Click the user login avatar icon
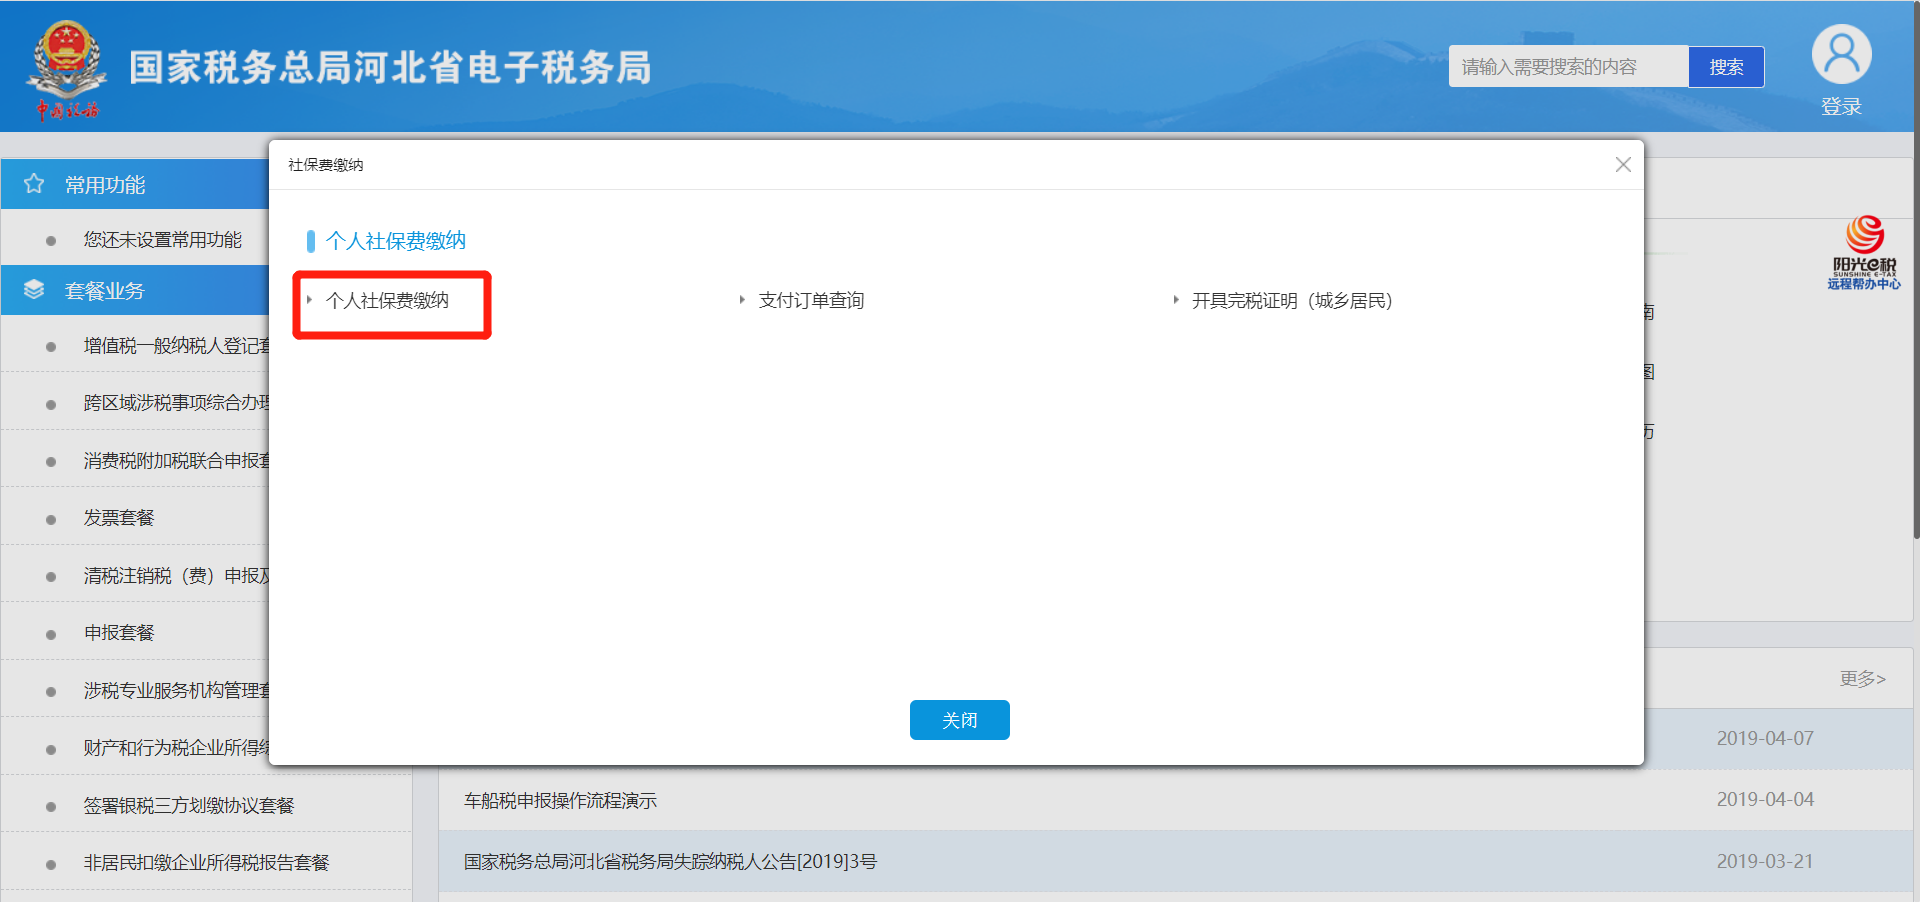 pos(1840,56)
